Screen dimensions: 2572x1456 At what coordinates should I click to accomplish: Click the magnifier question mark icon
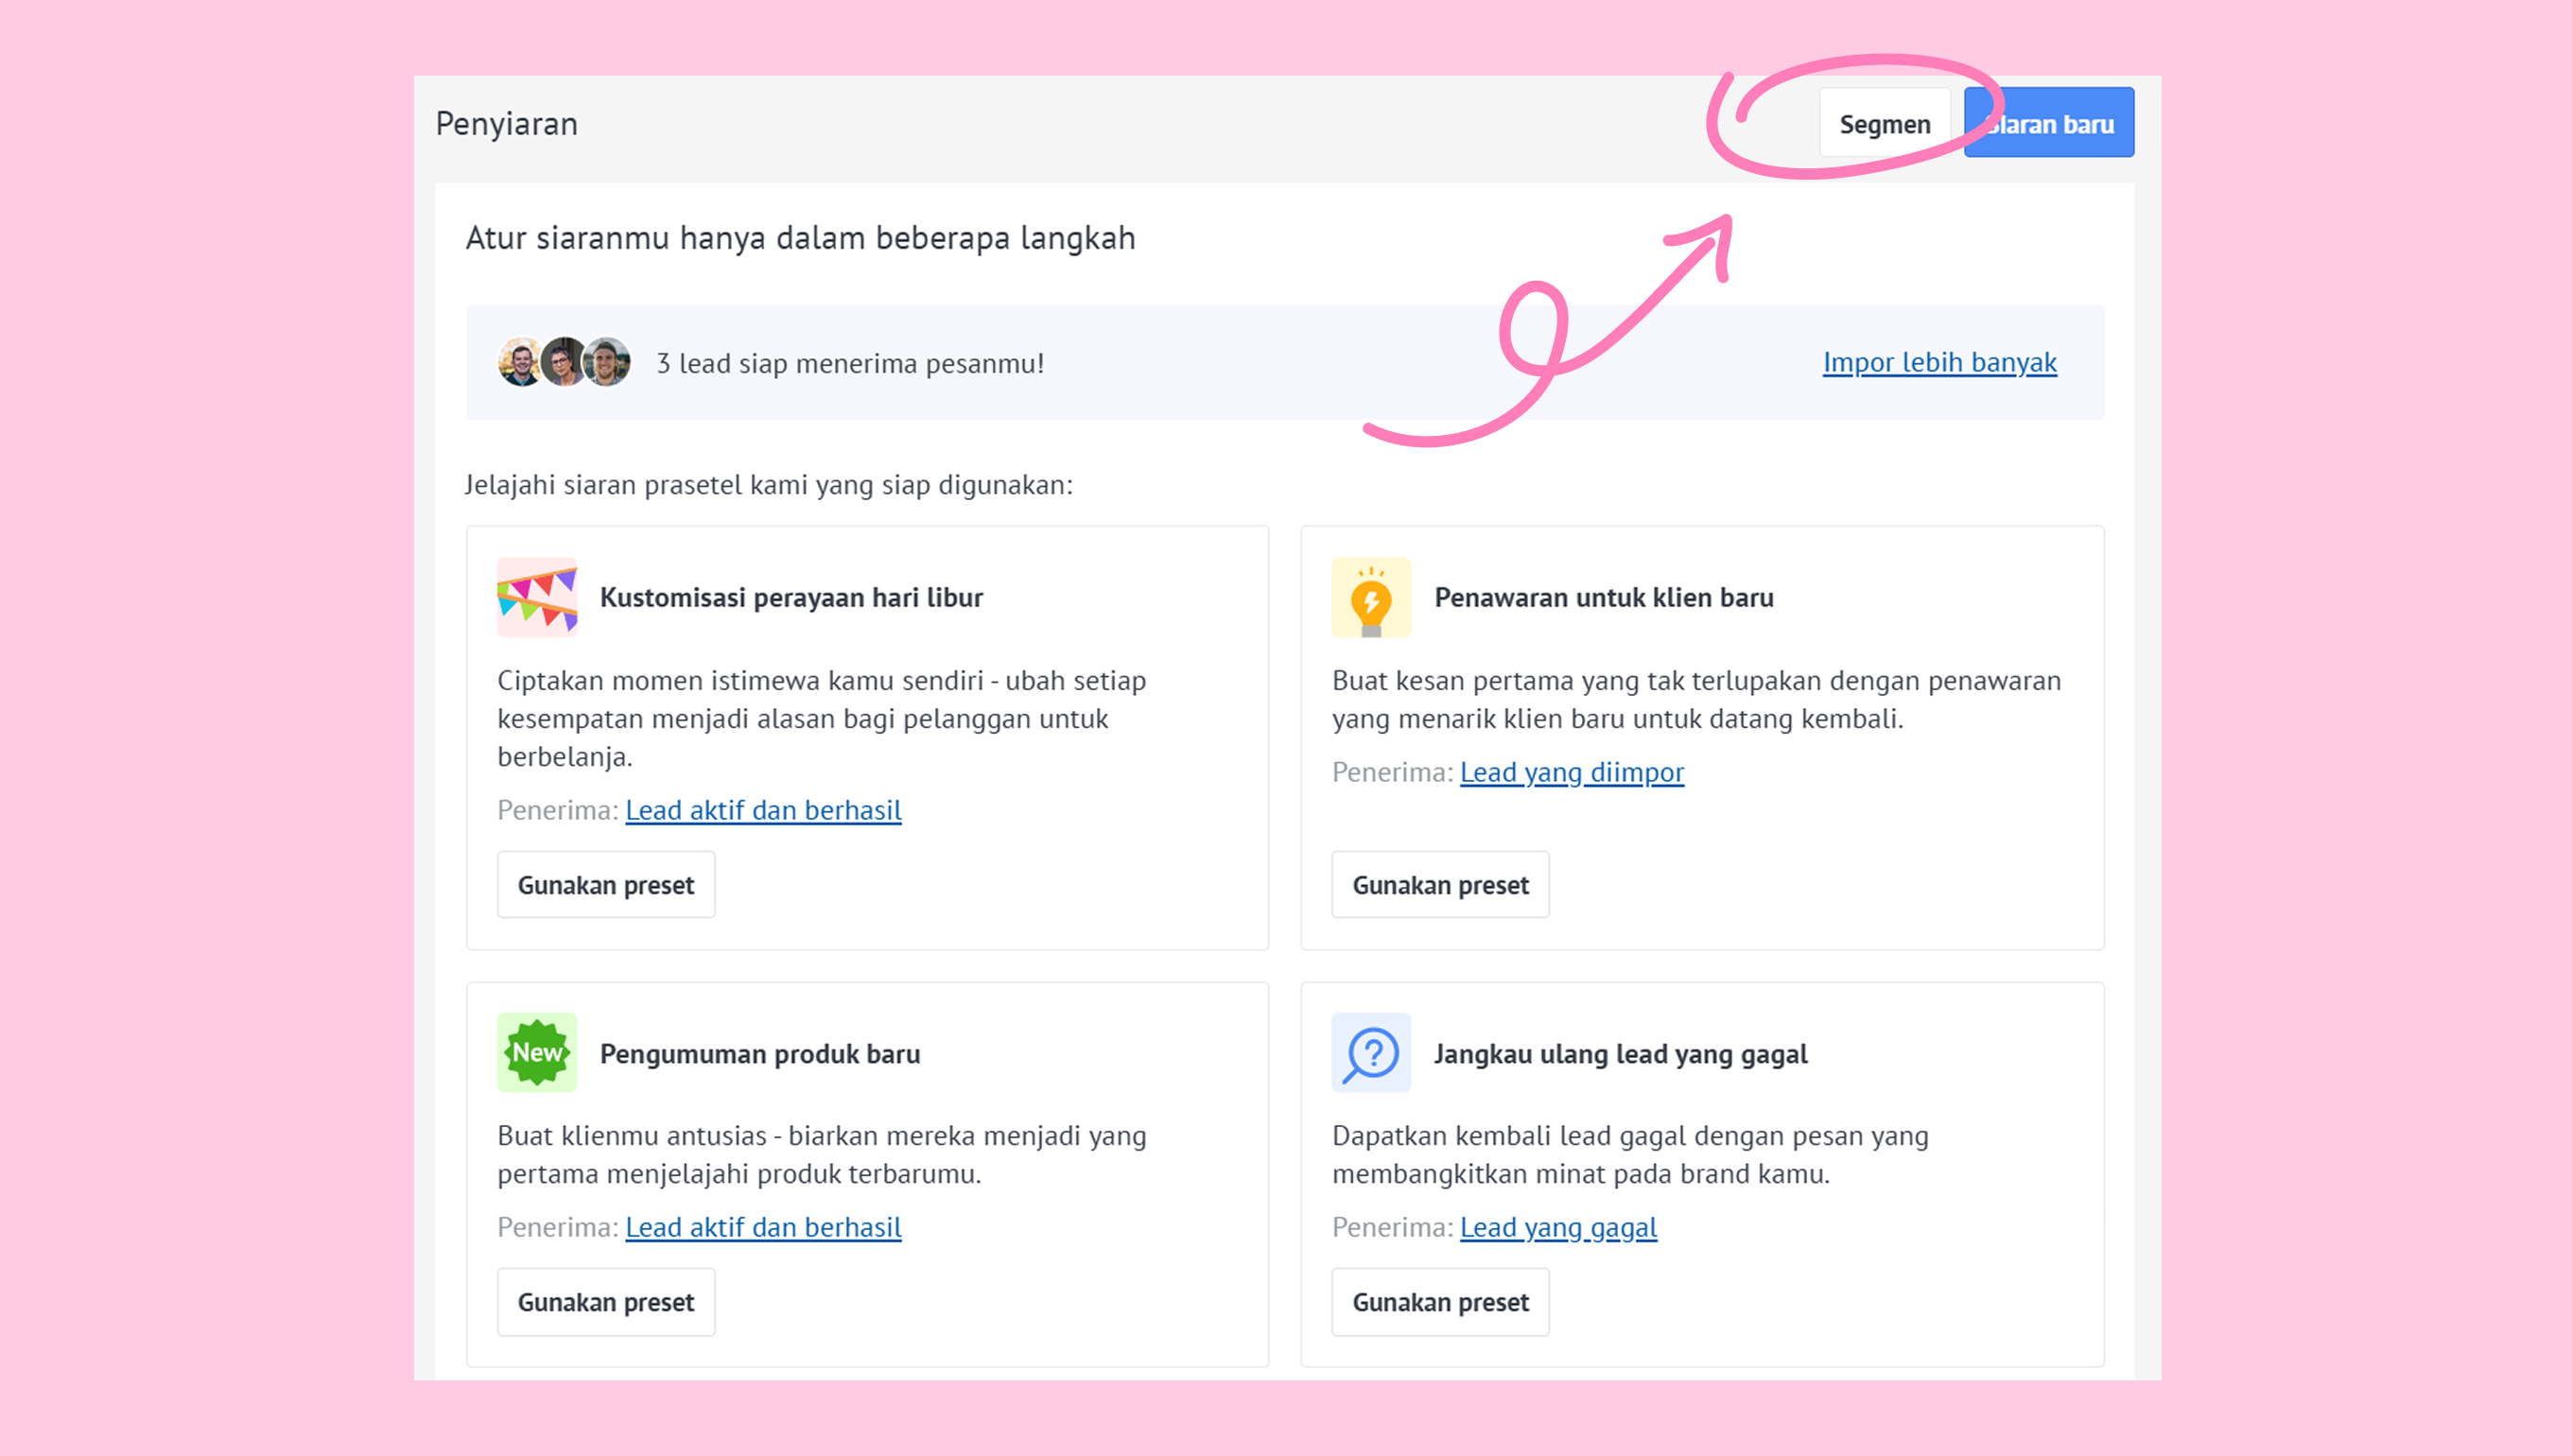click(x=1371, y=1052)
